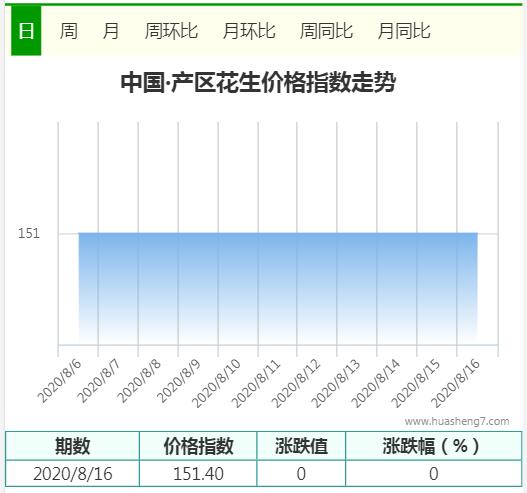
Task: Click the 2020/8/11 axis date label
Action: (x=257, y=383)
